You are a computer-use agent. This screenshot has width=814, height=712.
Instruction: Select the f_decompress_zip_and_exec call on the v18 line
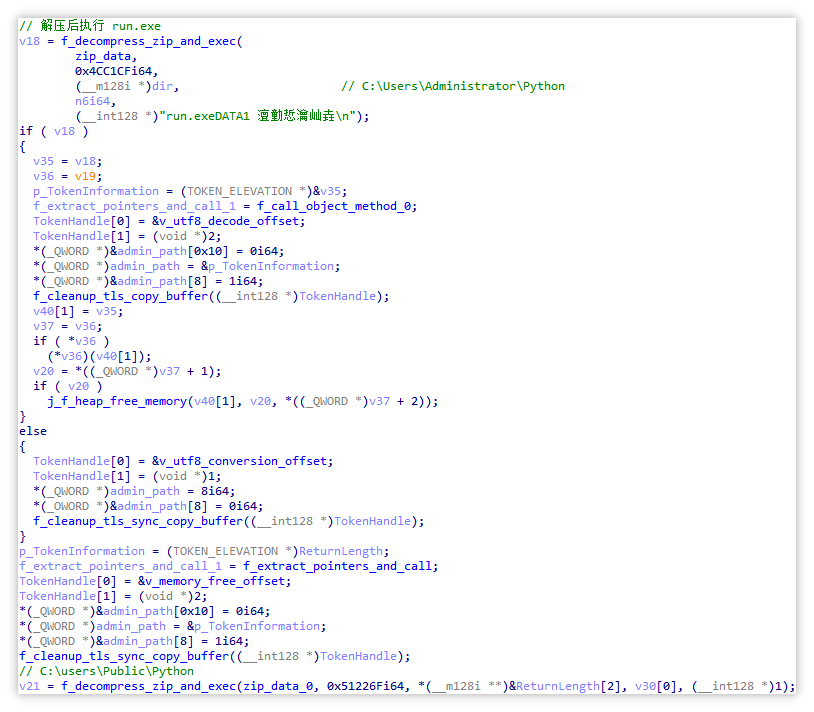pyautogui.click(x=148, y=41)
